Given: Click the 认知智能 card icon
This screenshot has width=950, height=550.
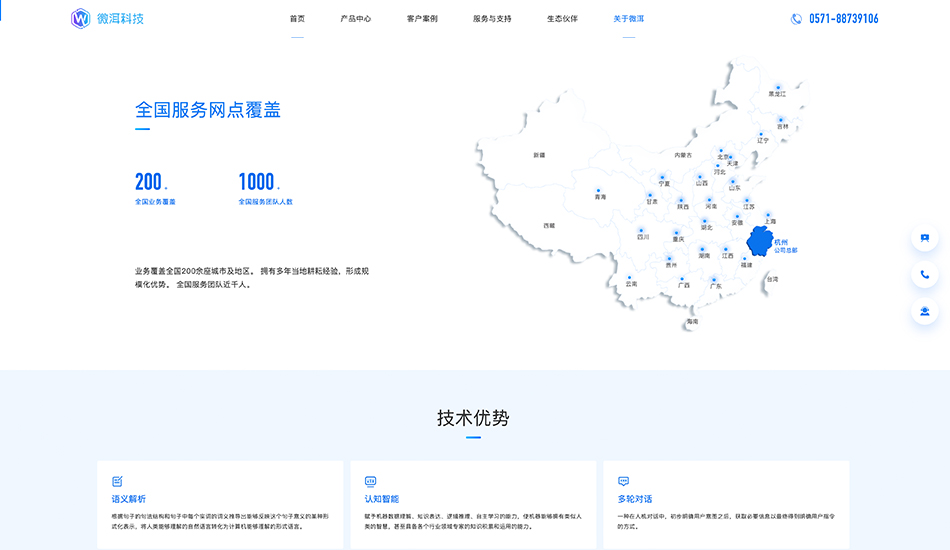Looking at the screenshot, I should [370, 481].
